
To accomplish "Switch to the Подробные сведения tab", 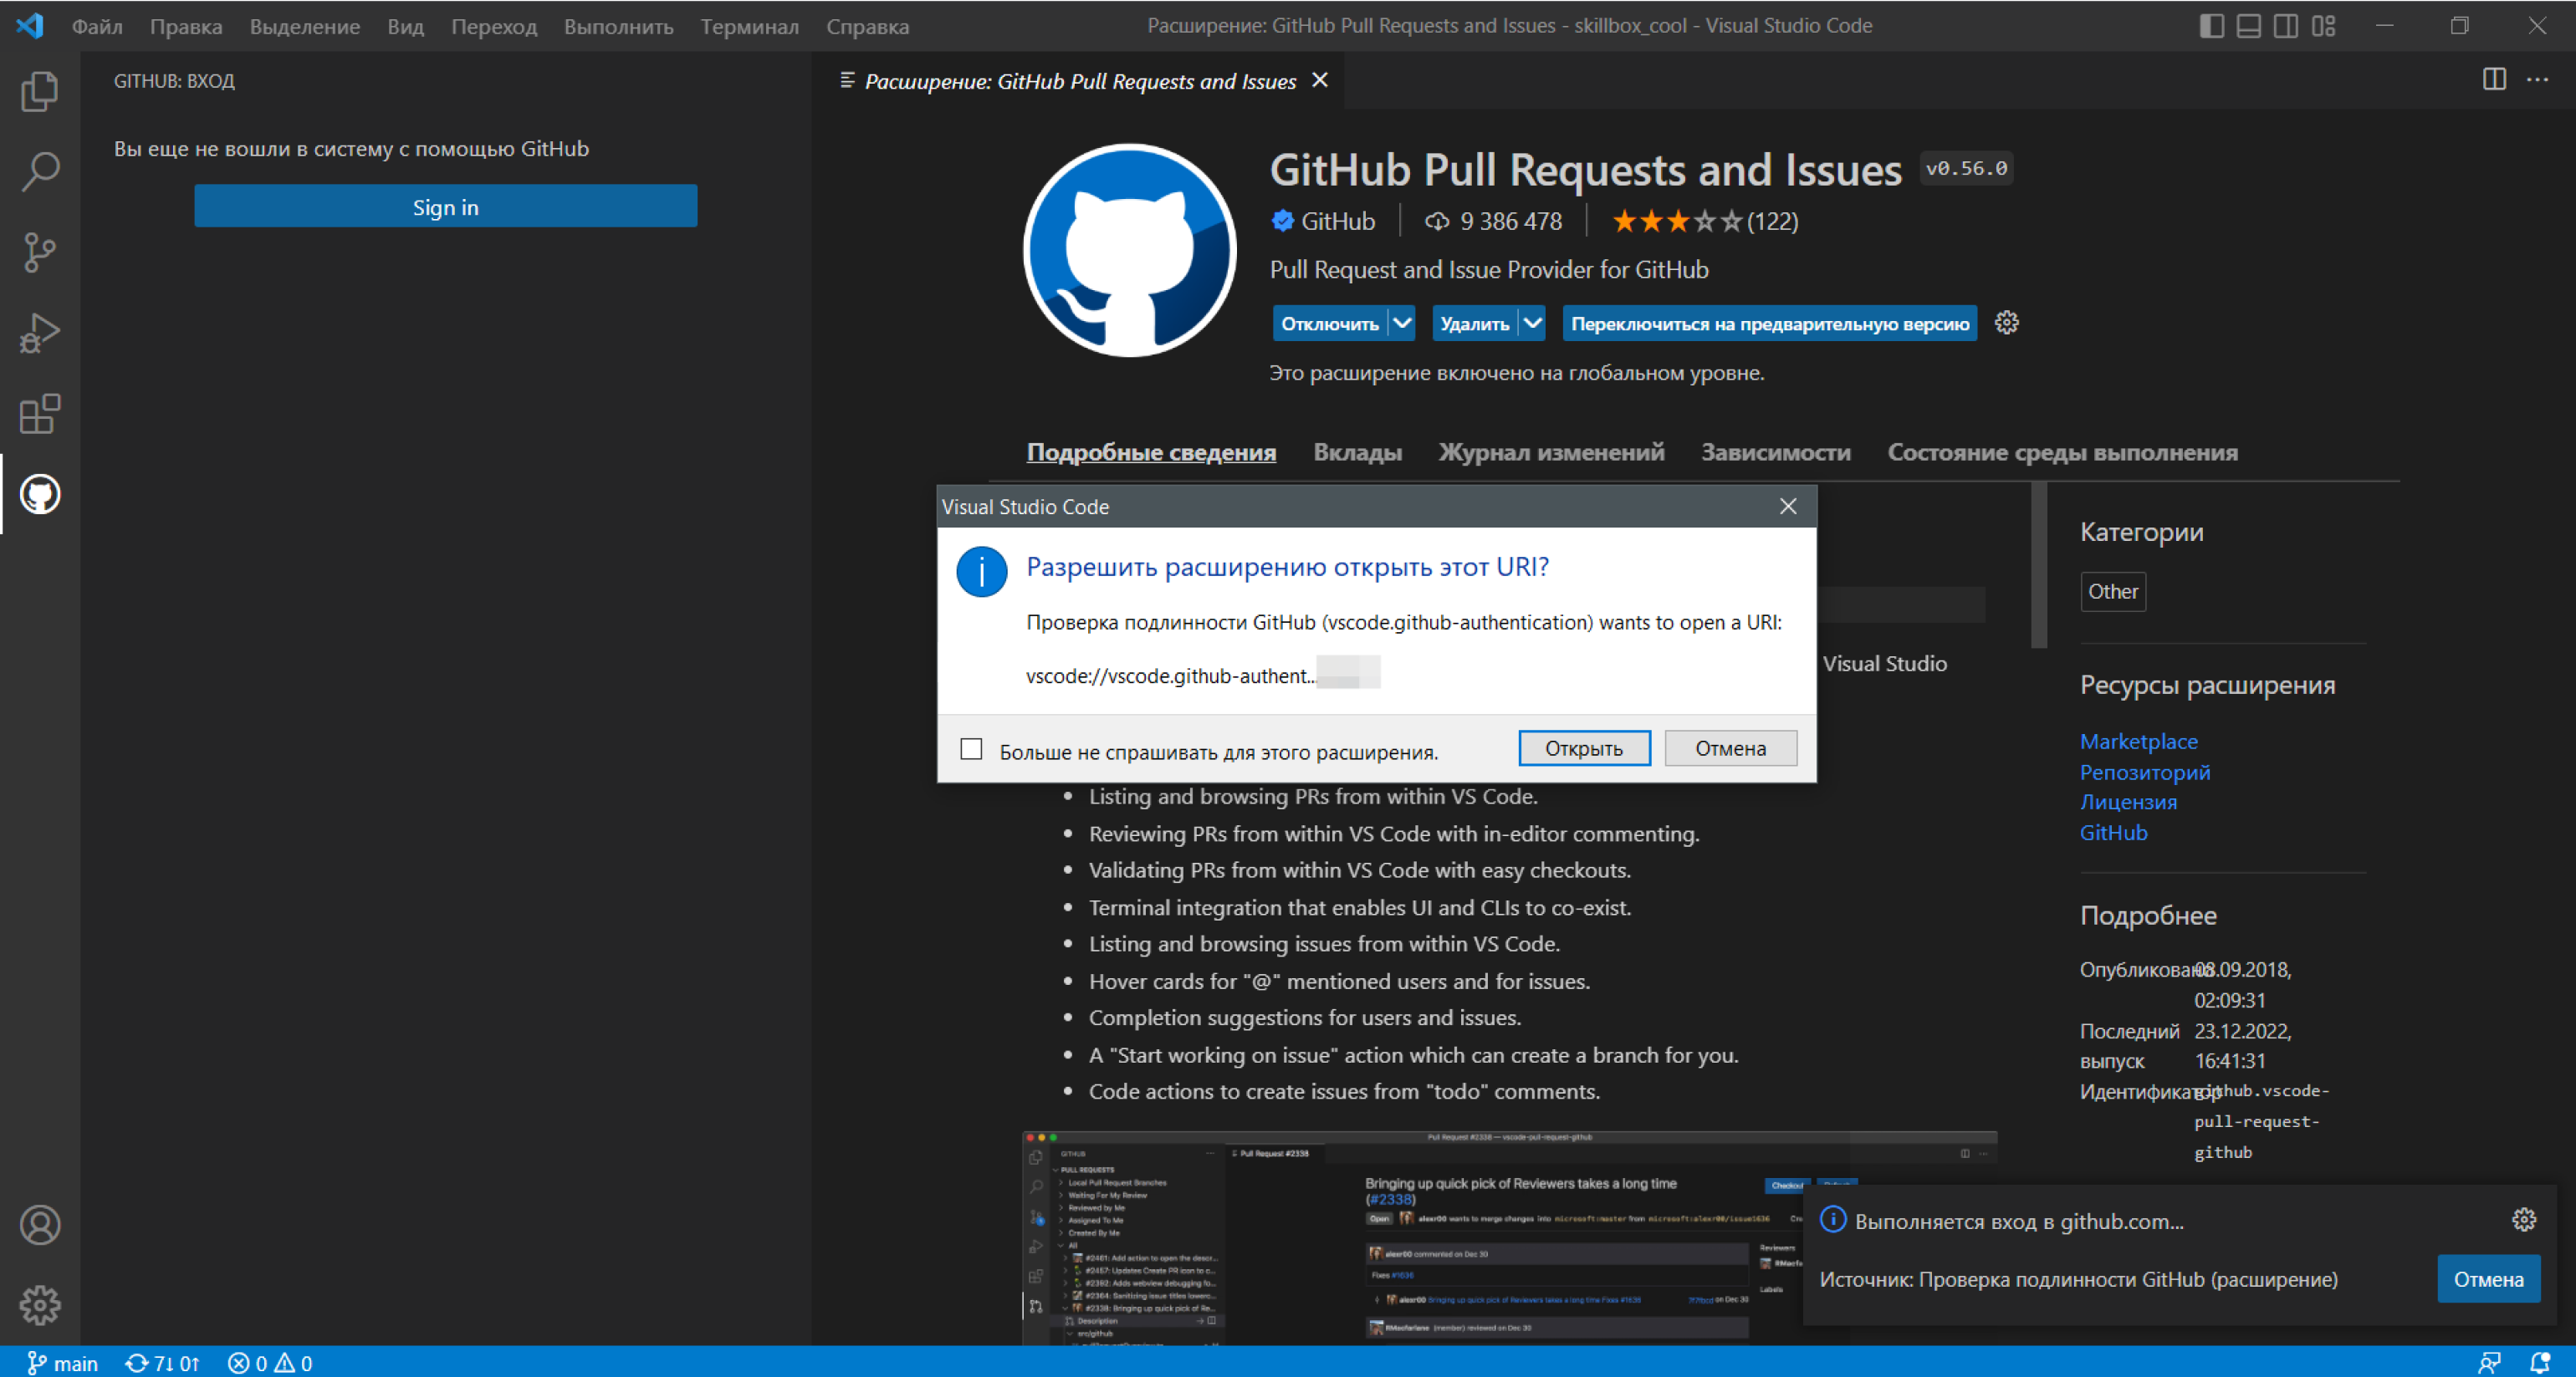I will click(1151, 452).
